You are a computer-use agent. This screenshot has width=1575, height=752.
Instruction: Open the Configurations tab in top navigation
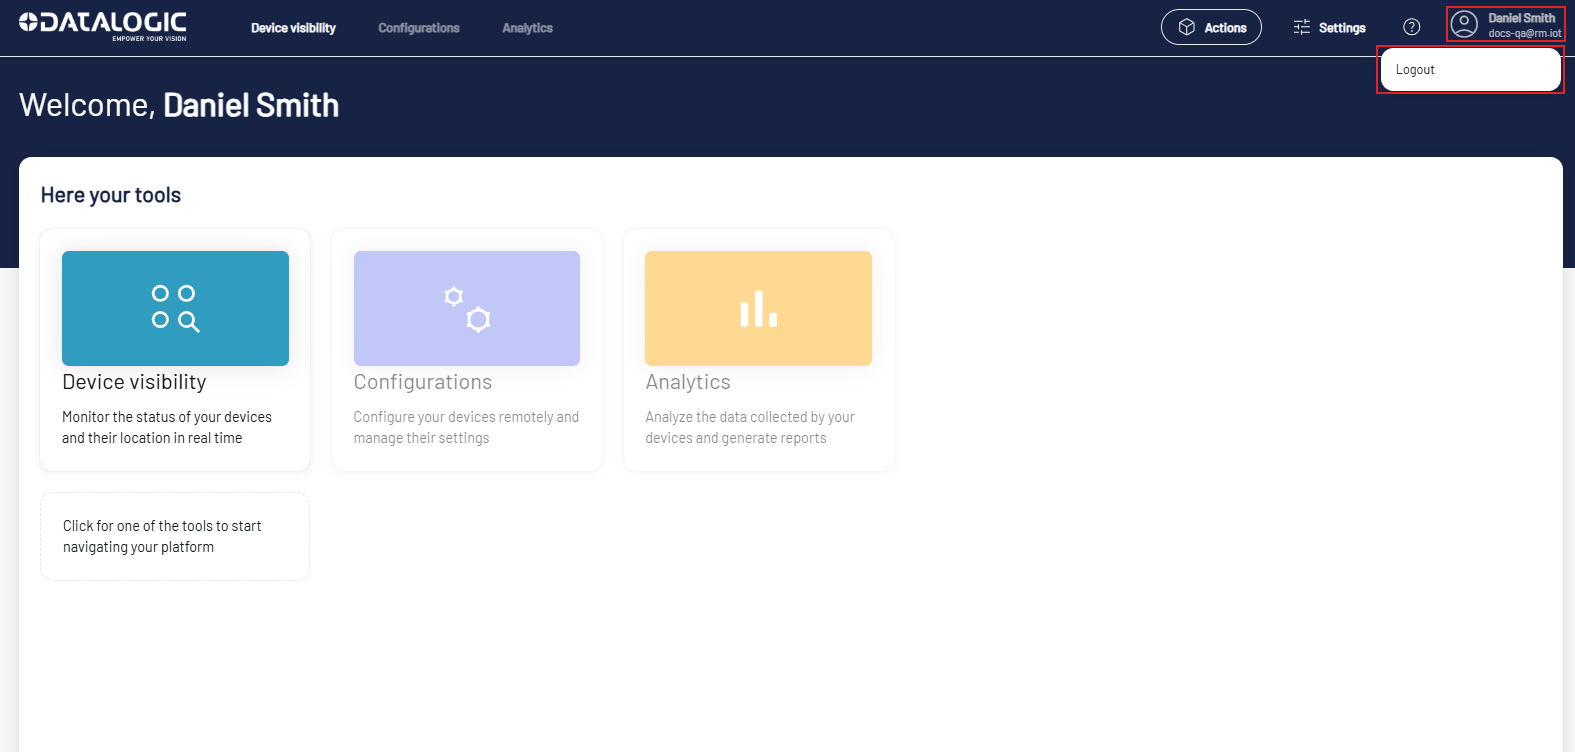419,28
